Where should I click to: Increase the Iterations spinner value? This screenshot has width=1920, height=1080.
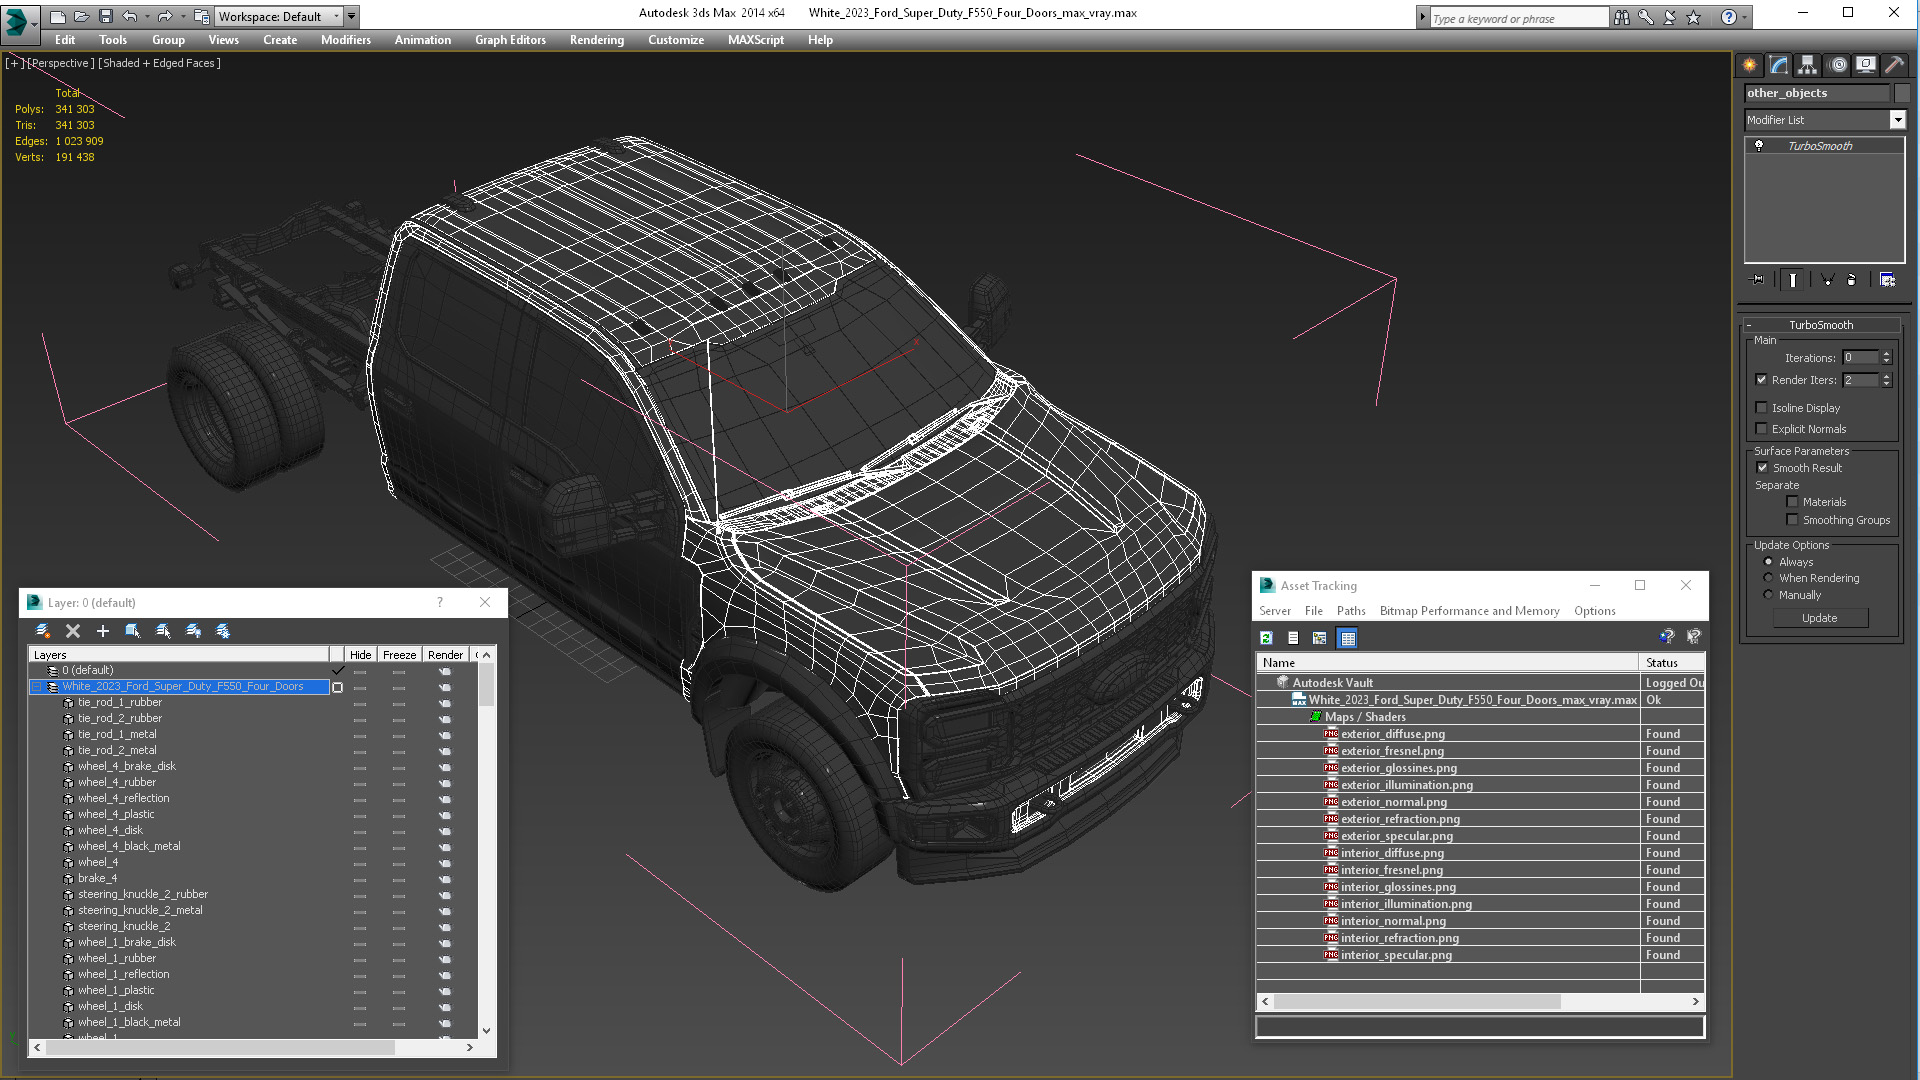(1886, 354)
